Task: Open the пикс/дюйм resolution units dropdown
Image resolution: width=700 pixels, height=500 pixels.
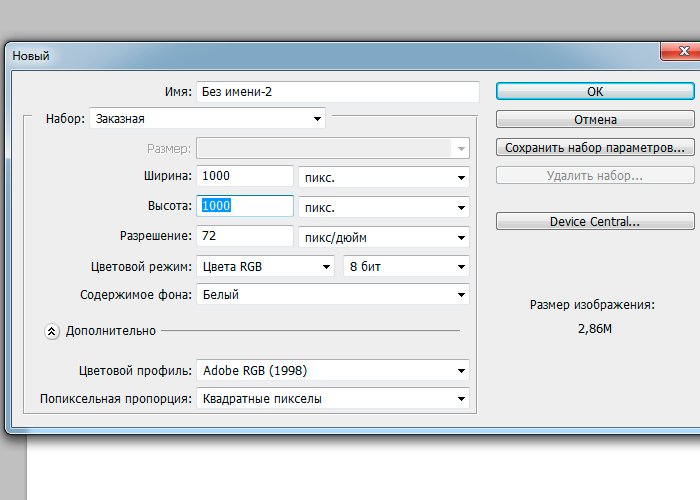Action: (384, 238)
